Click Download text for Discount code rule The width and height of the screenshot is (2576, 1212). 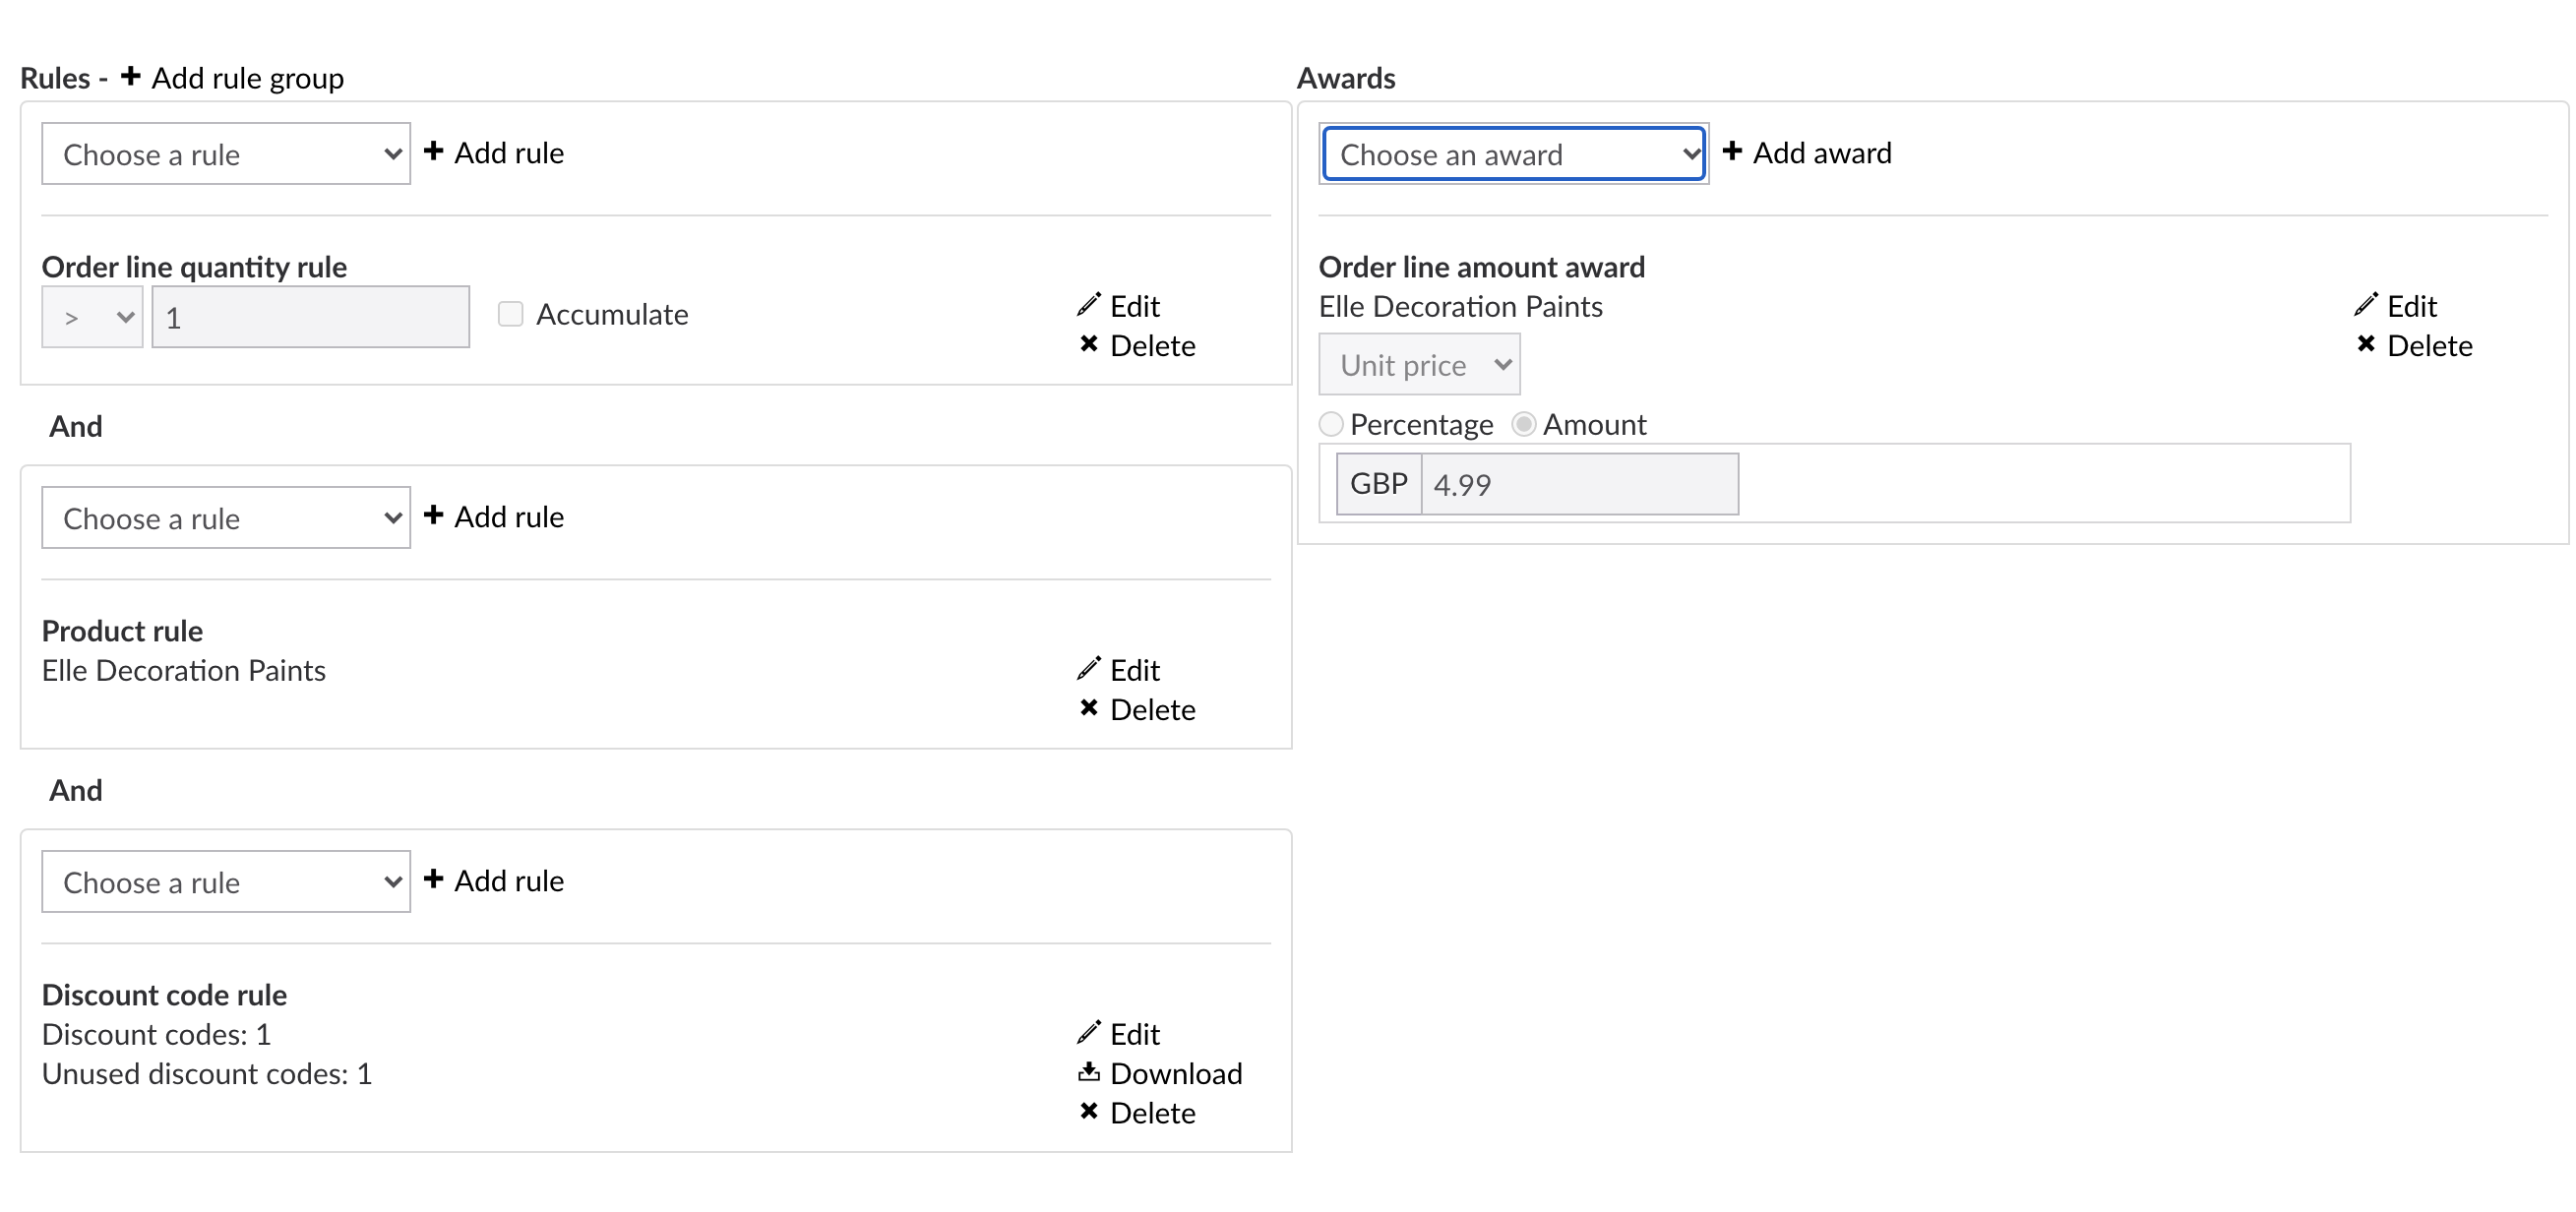(1176, 1074)
